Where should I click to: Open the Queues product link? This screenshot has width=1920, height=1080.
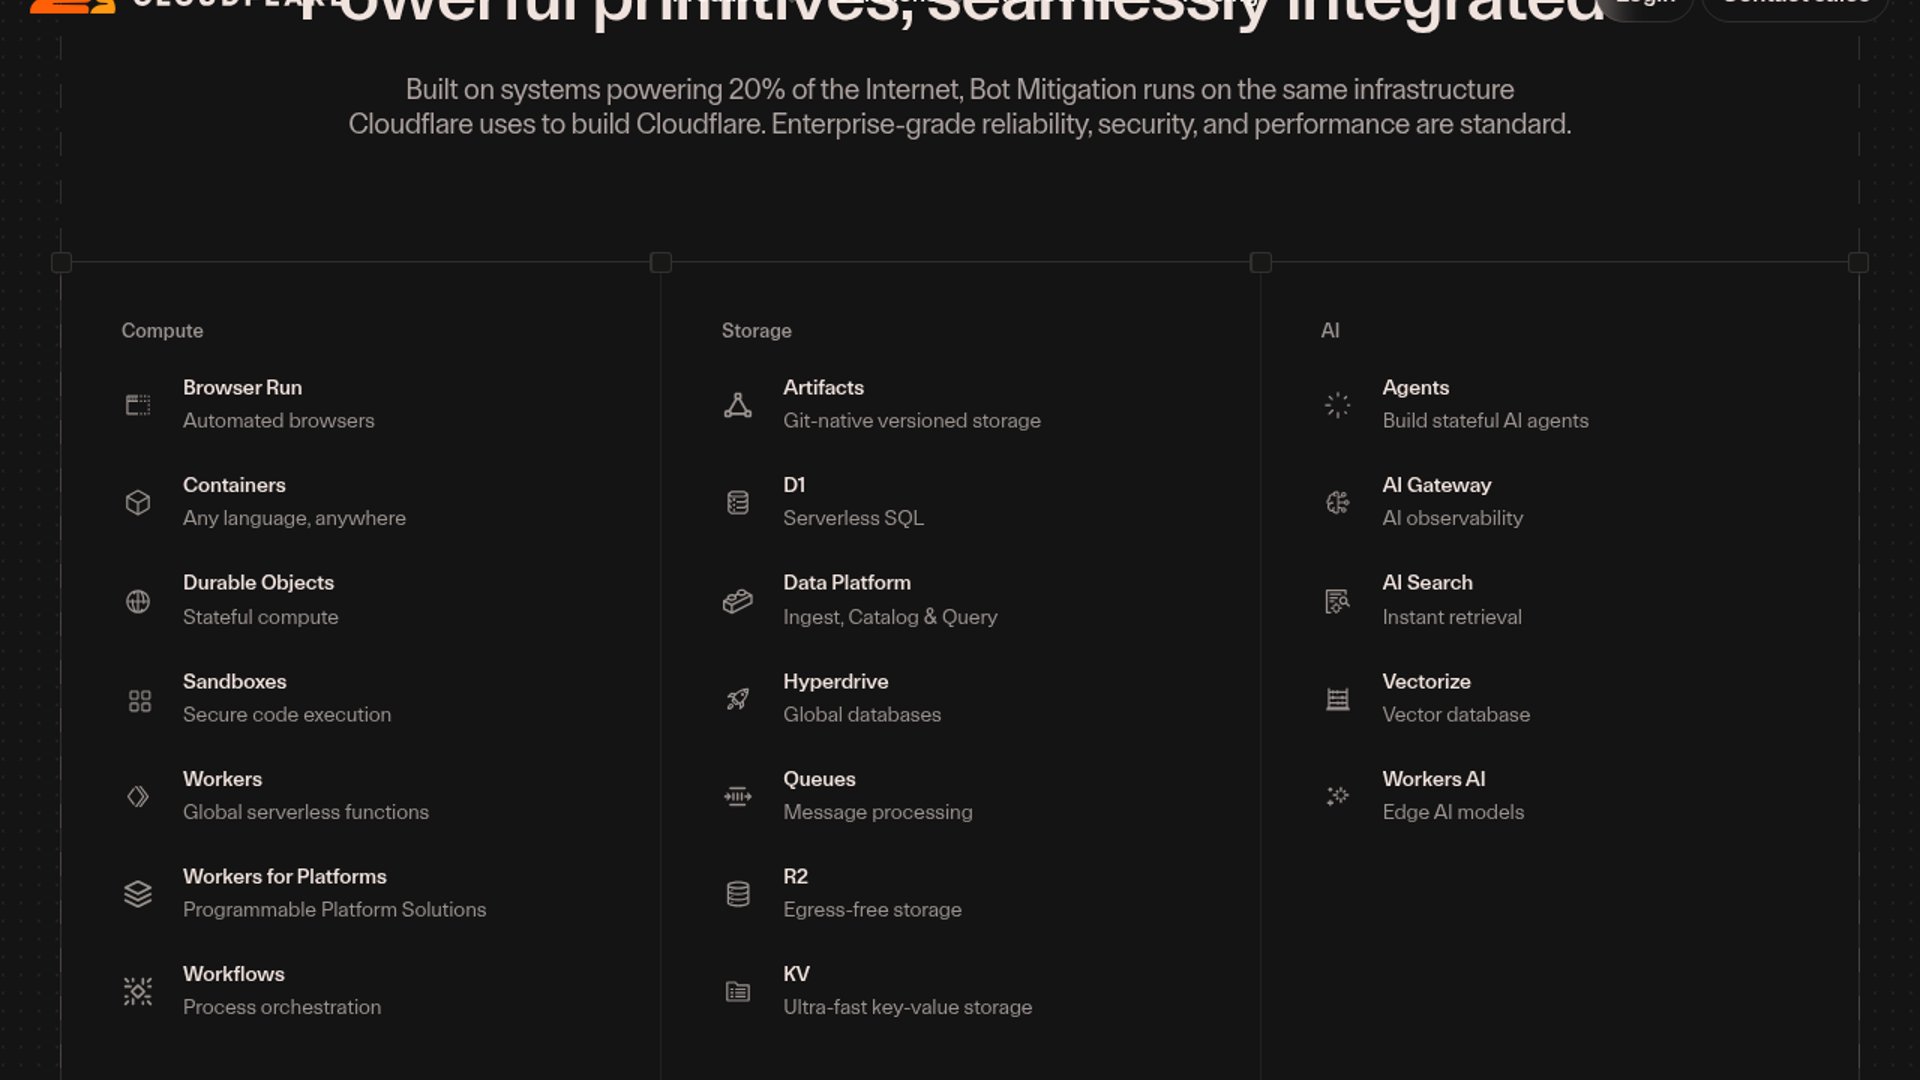(819, 779)
